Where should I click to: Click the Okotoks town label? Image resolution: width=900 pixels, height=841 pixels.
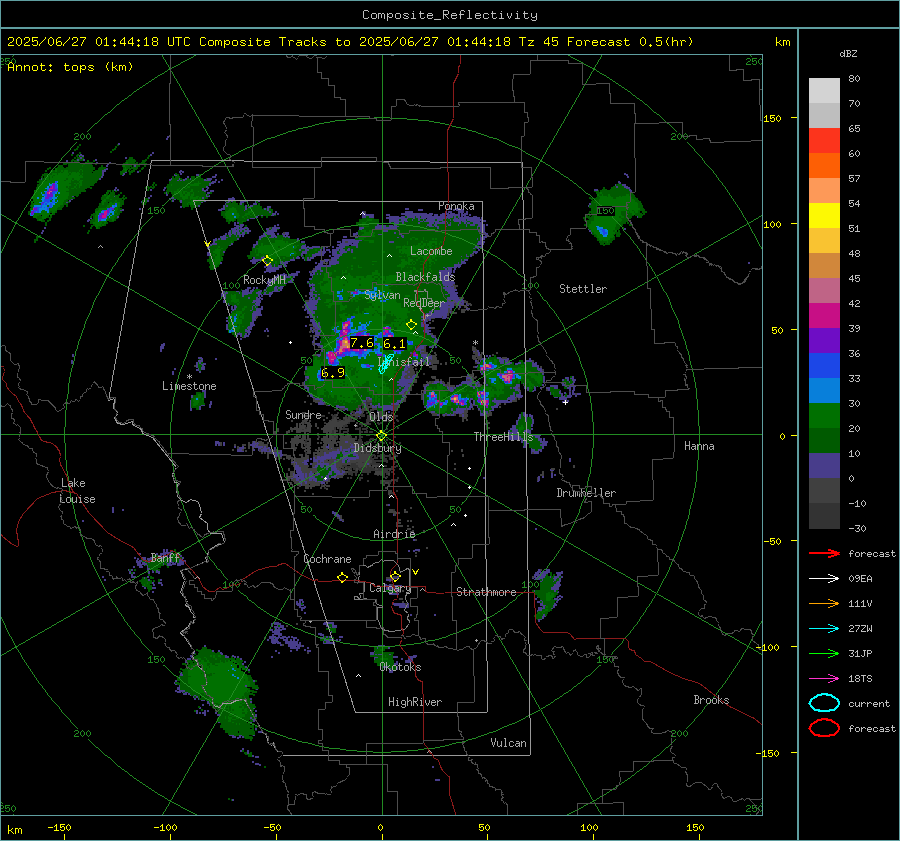tap(400, 667)
